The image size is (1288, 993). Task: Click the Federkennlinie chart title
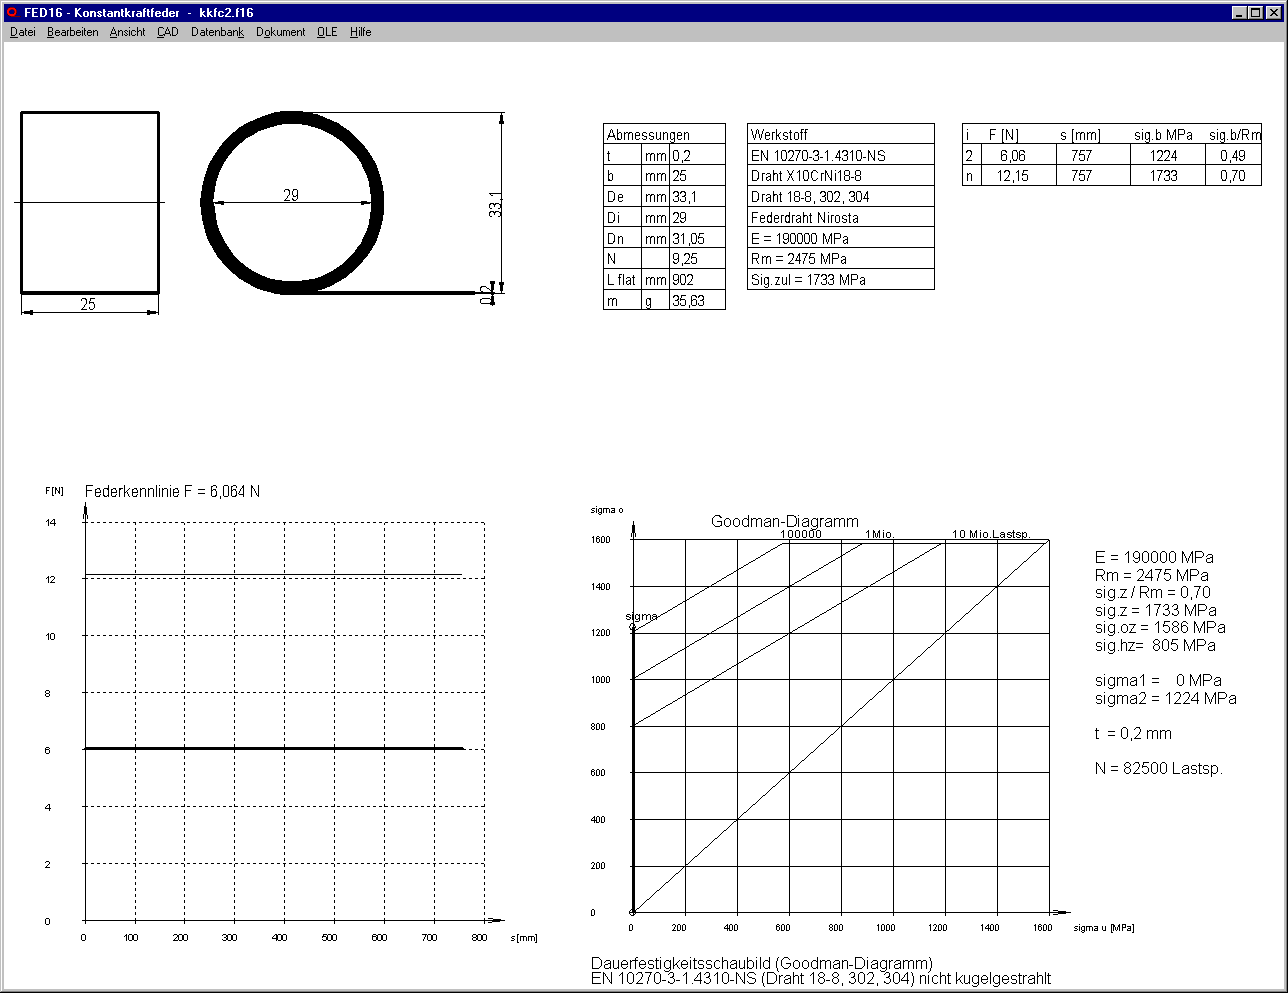point(172,492)
